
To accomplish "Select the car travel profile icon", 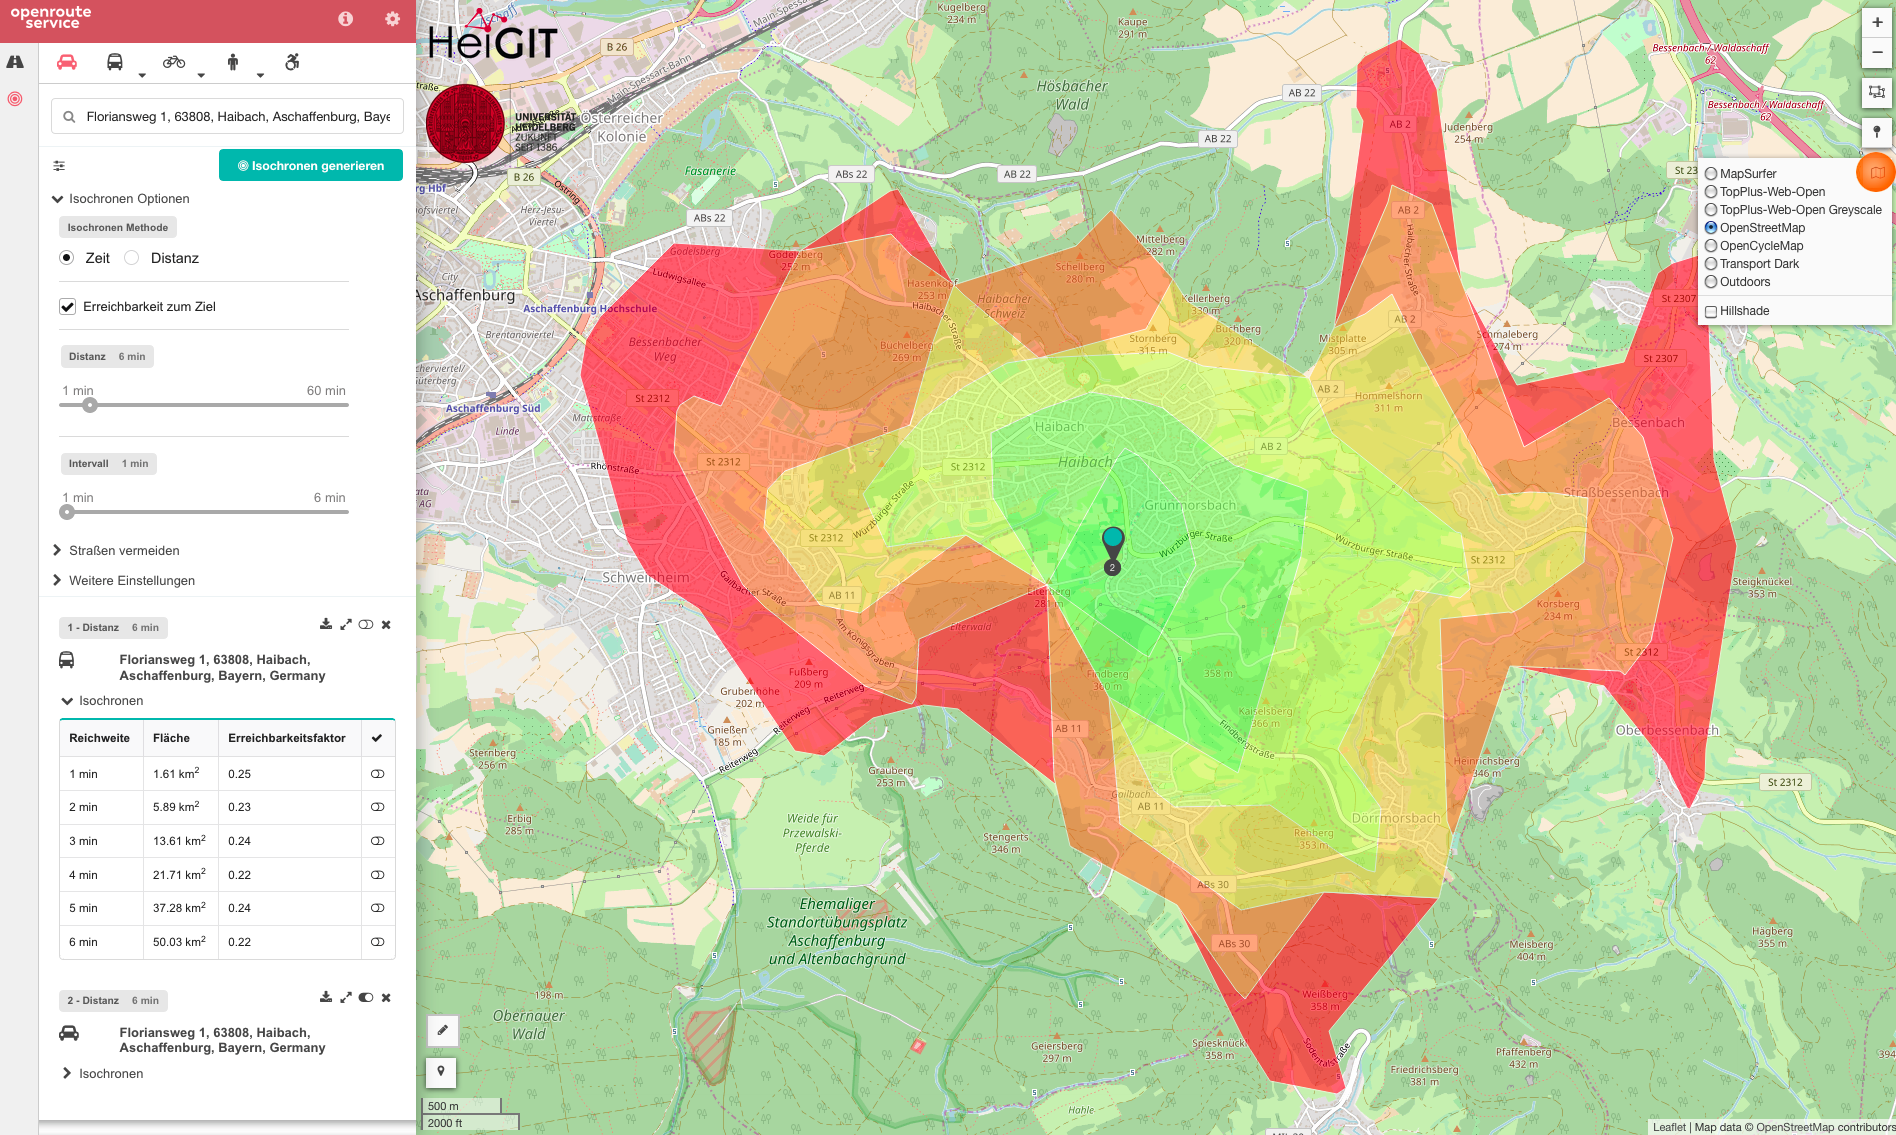I will click(x=67, y=62).
